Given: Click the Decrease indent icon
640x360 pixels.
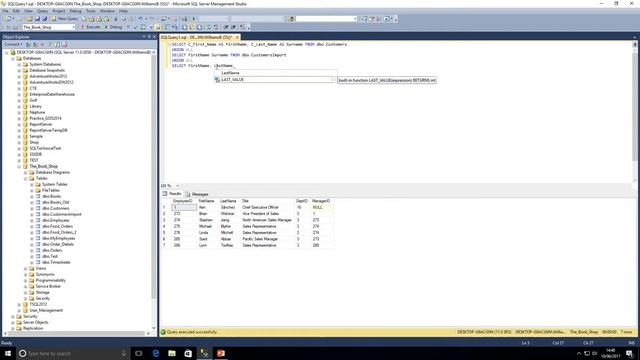Looking at the screenshot, I should click(226, 27).
